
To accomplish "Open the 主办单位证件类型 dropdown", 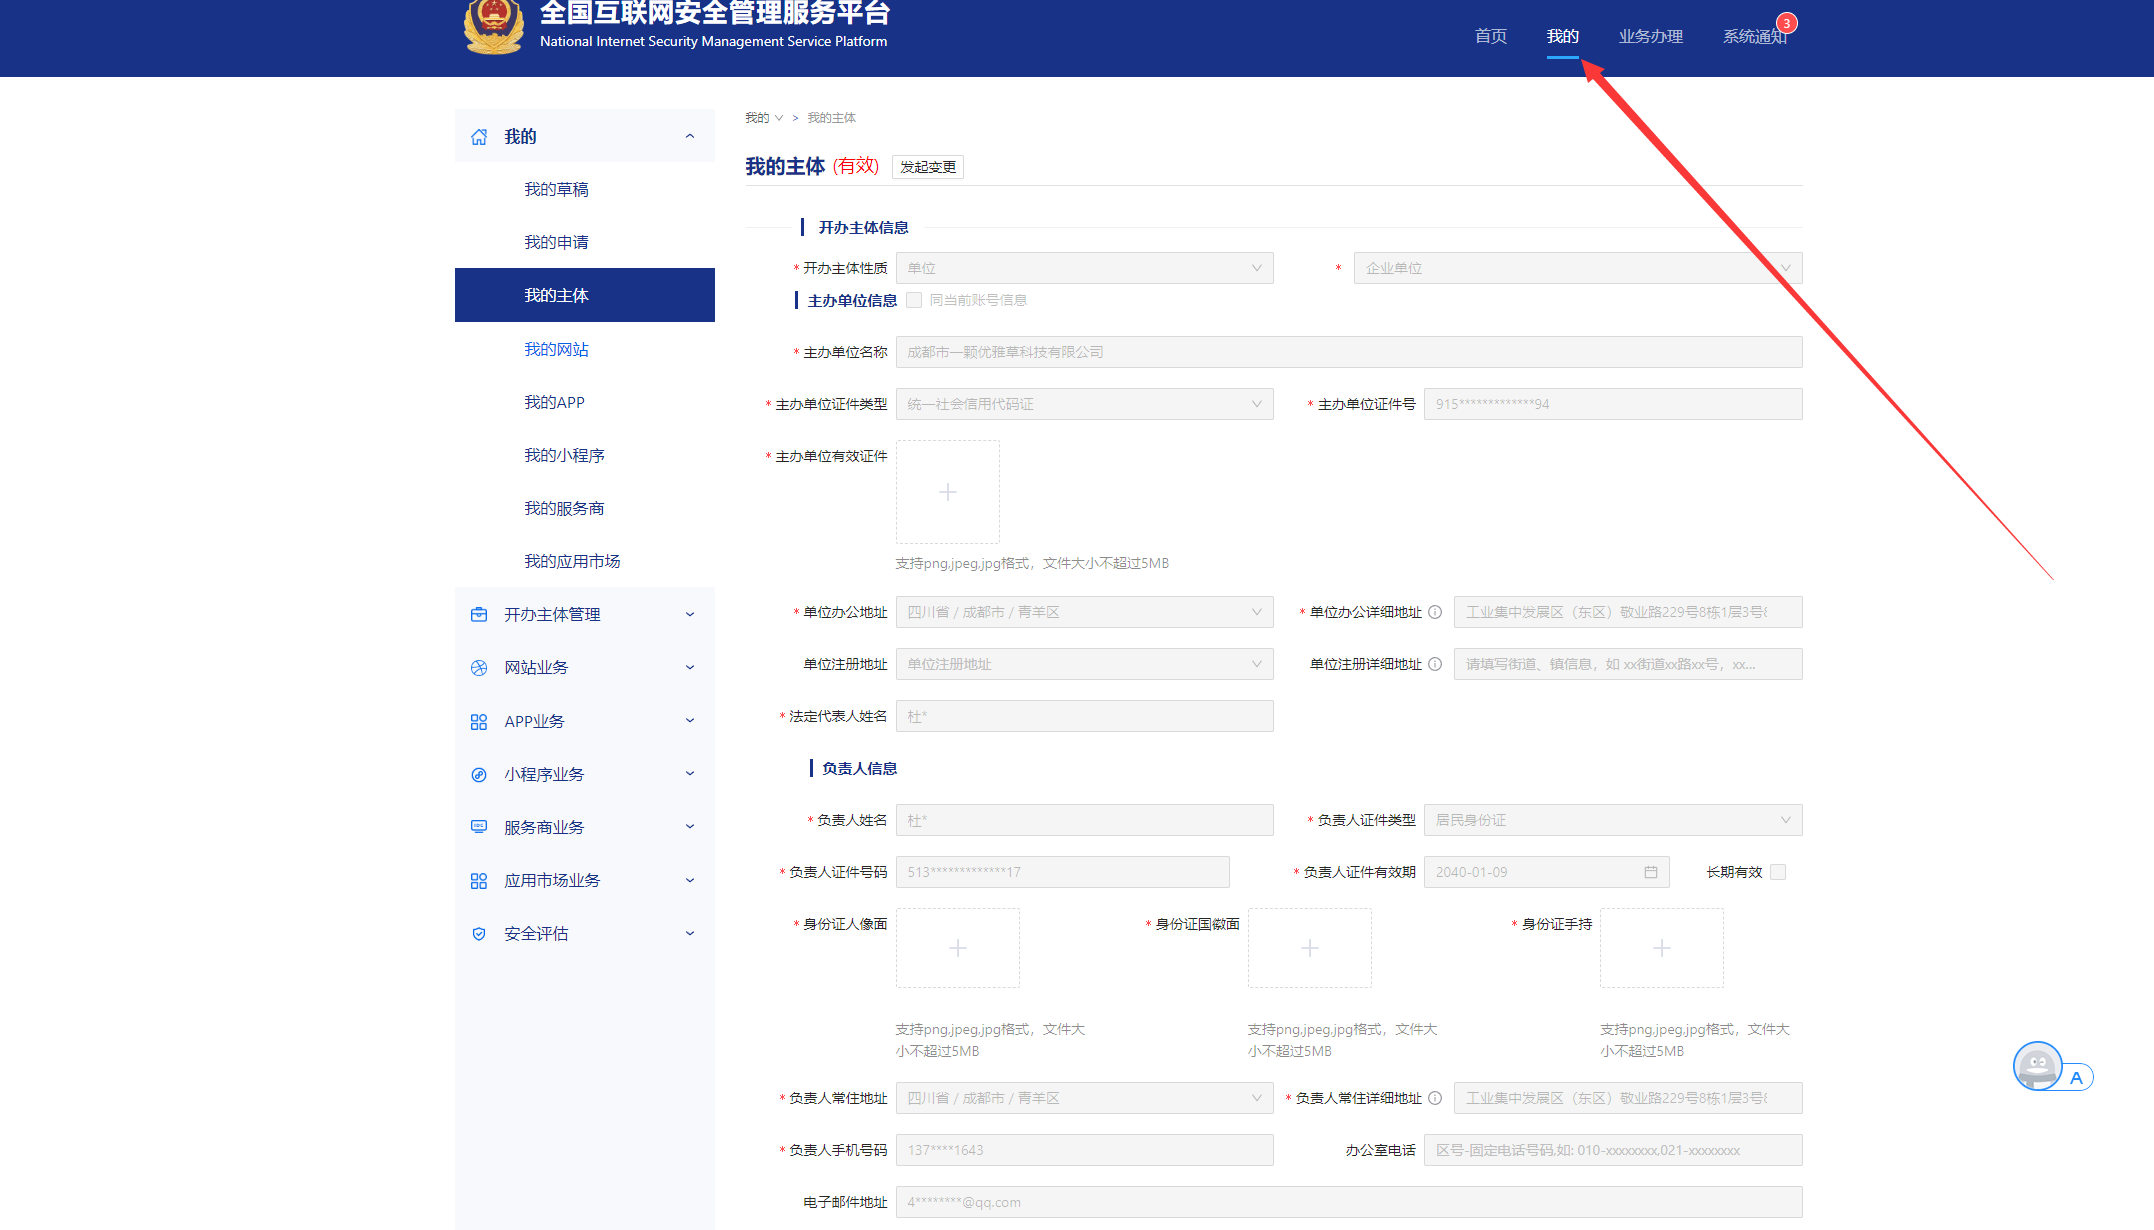I will 1084,404.
